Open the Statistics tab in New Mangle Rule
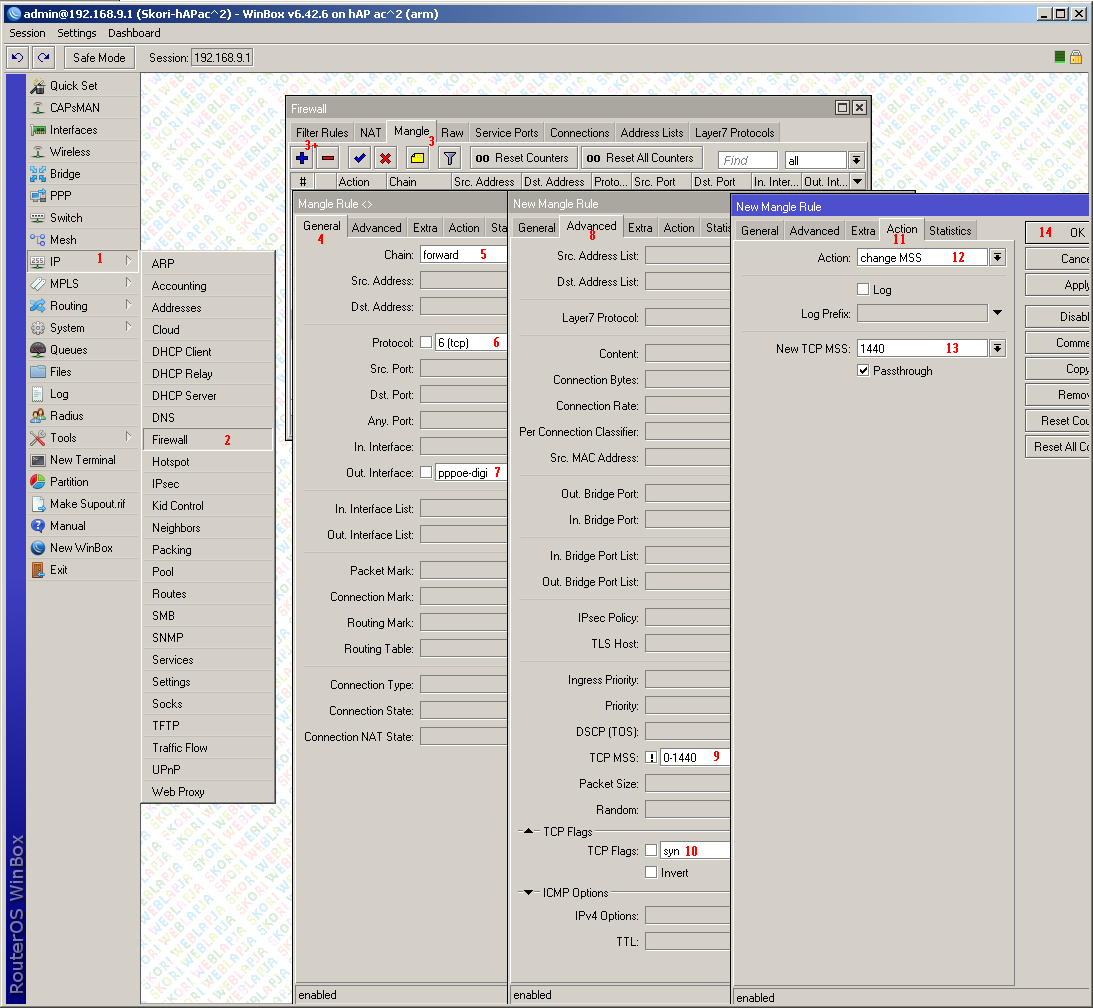The image size is (1093, 1008). pos(949,231)
